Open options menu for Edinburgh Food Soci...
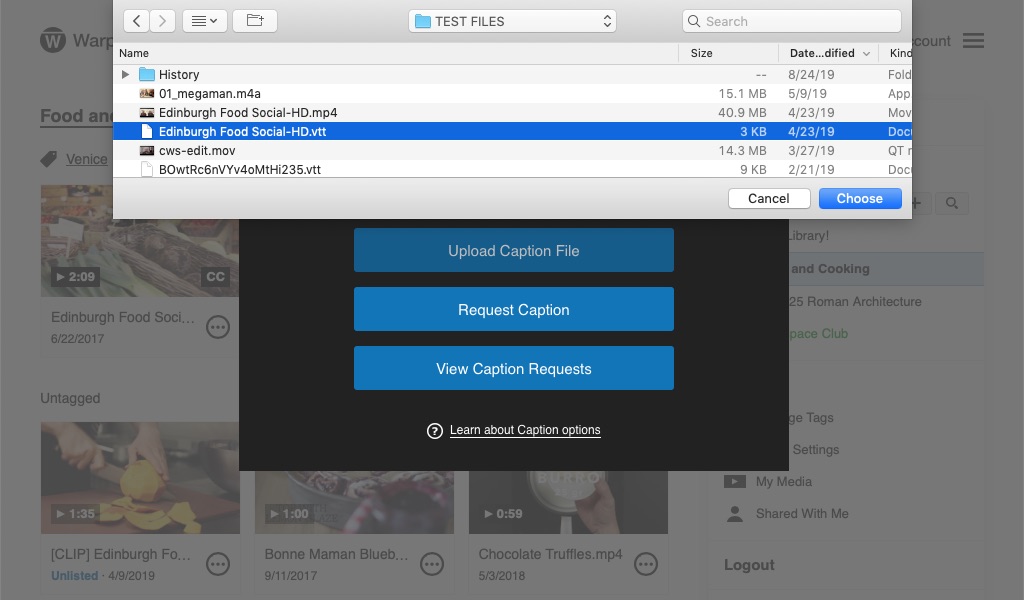The width and height of the screenshot is (1024, 600). point(217,326)
